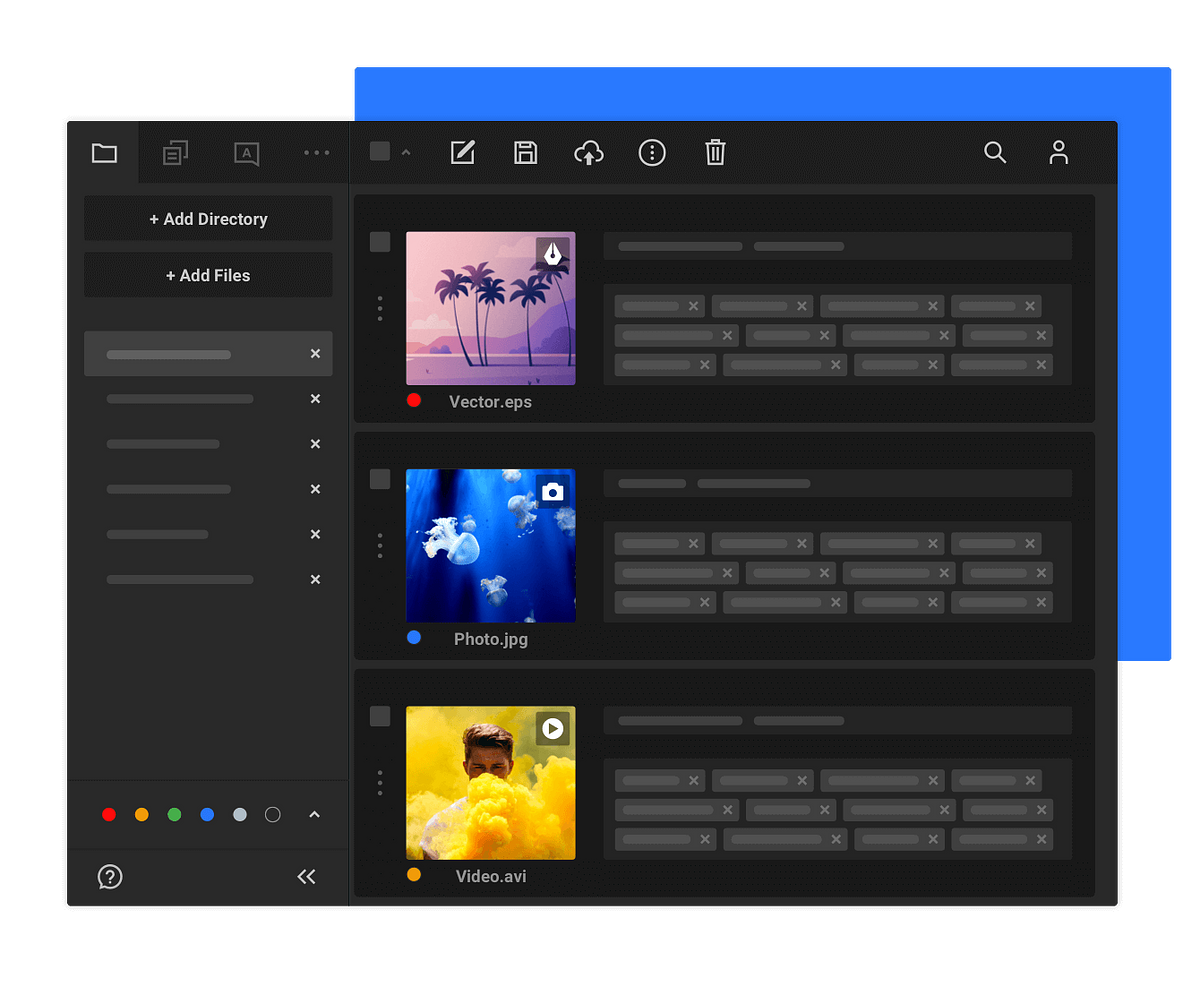Screen dimensions: 1200x996
Task: Open help with the question mark icon
Action: [110, 877]
